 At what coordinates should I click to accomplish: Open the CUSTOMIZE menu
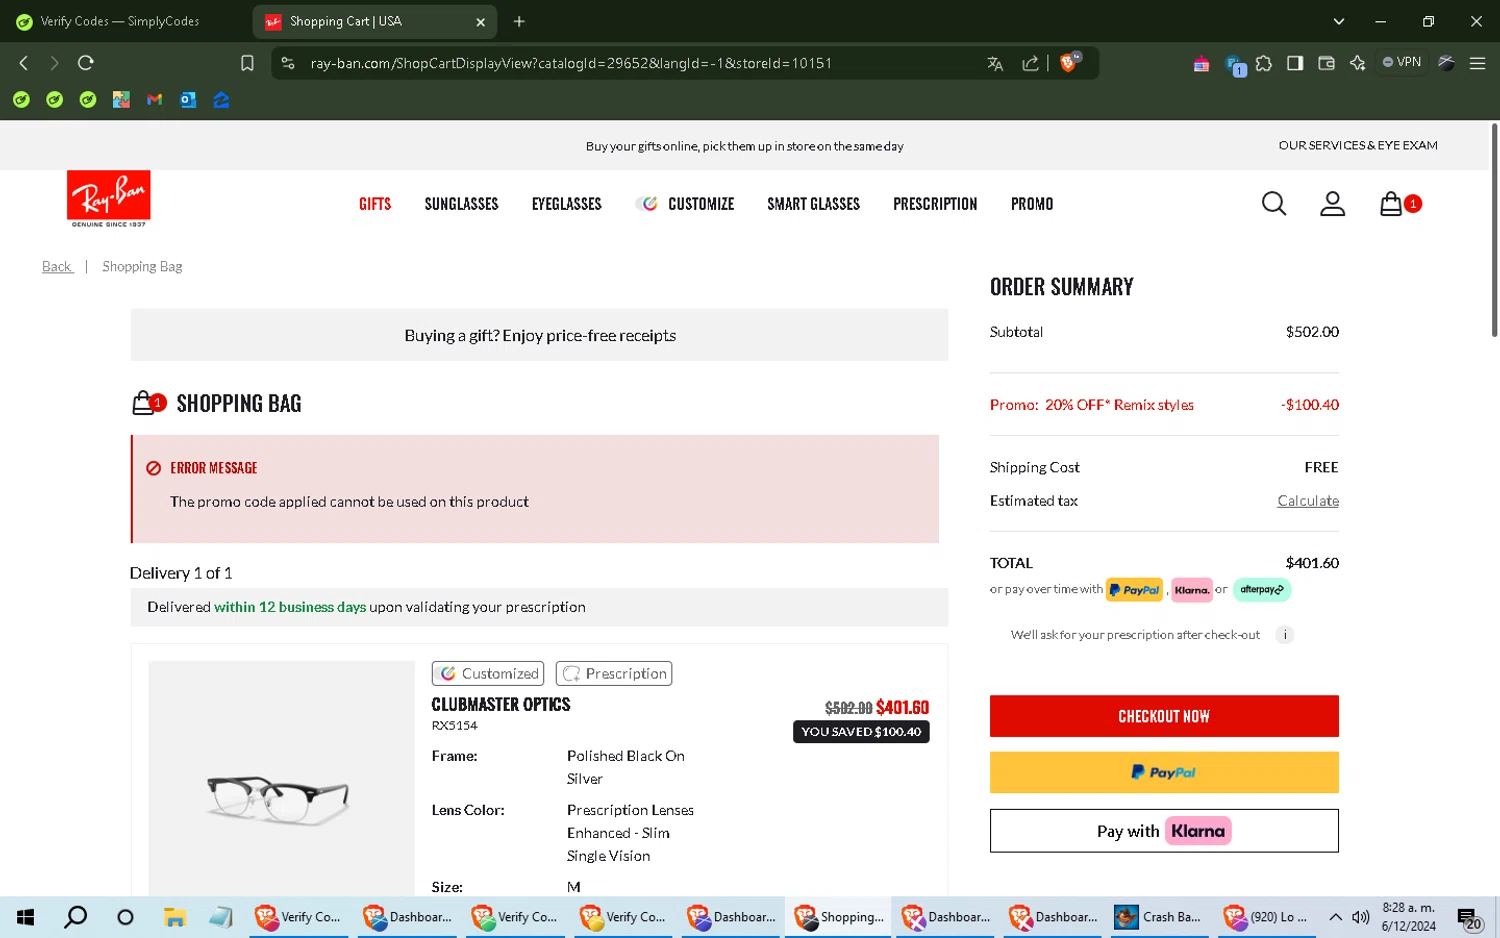click(x=686, y=204)
